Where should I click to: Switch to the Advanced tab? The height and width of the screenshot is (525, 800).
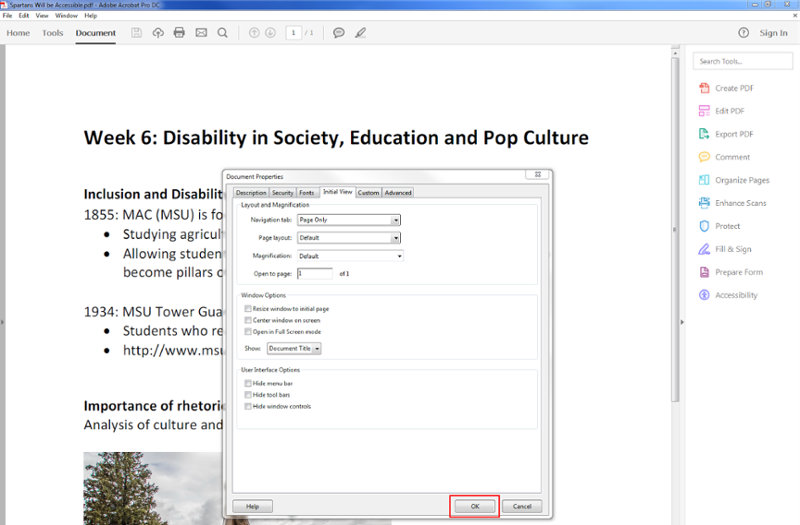pos(398,193)
